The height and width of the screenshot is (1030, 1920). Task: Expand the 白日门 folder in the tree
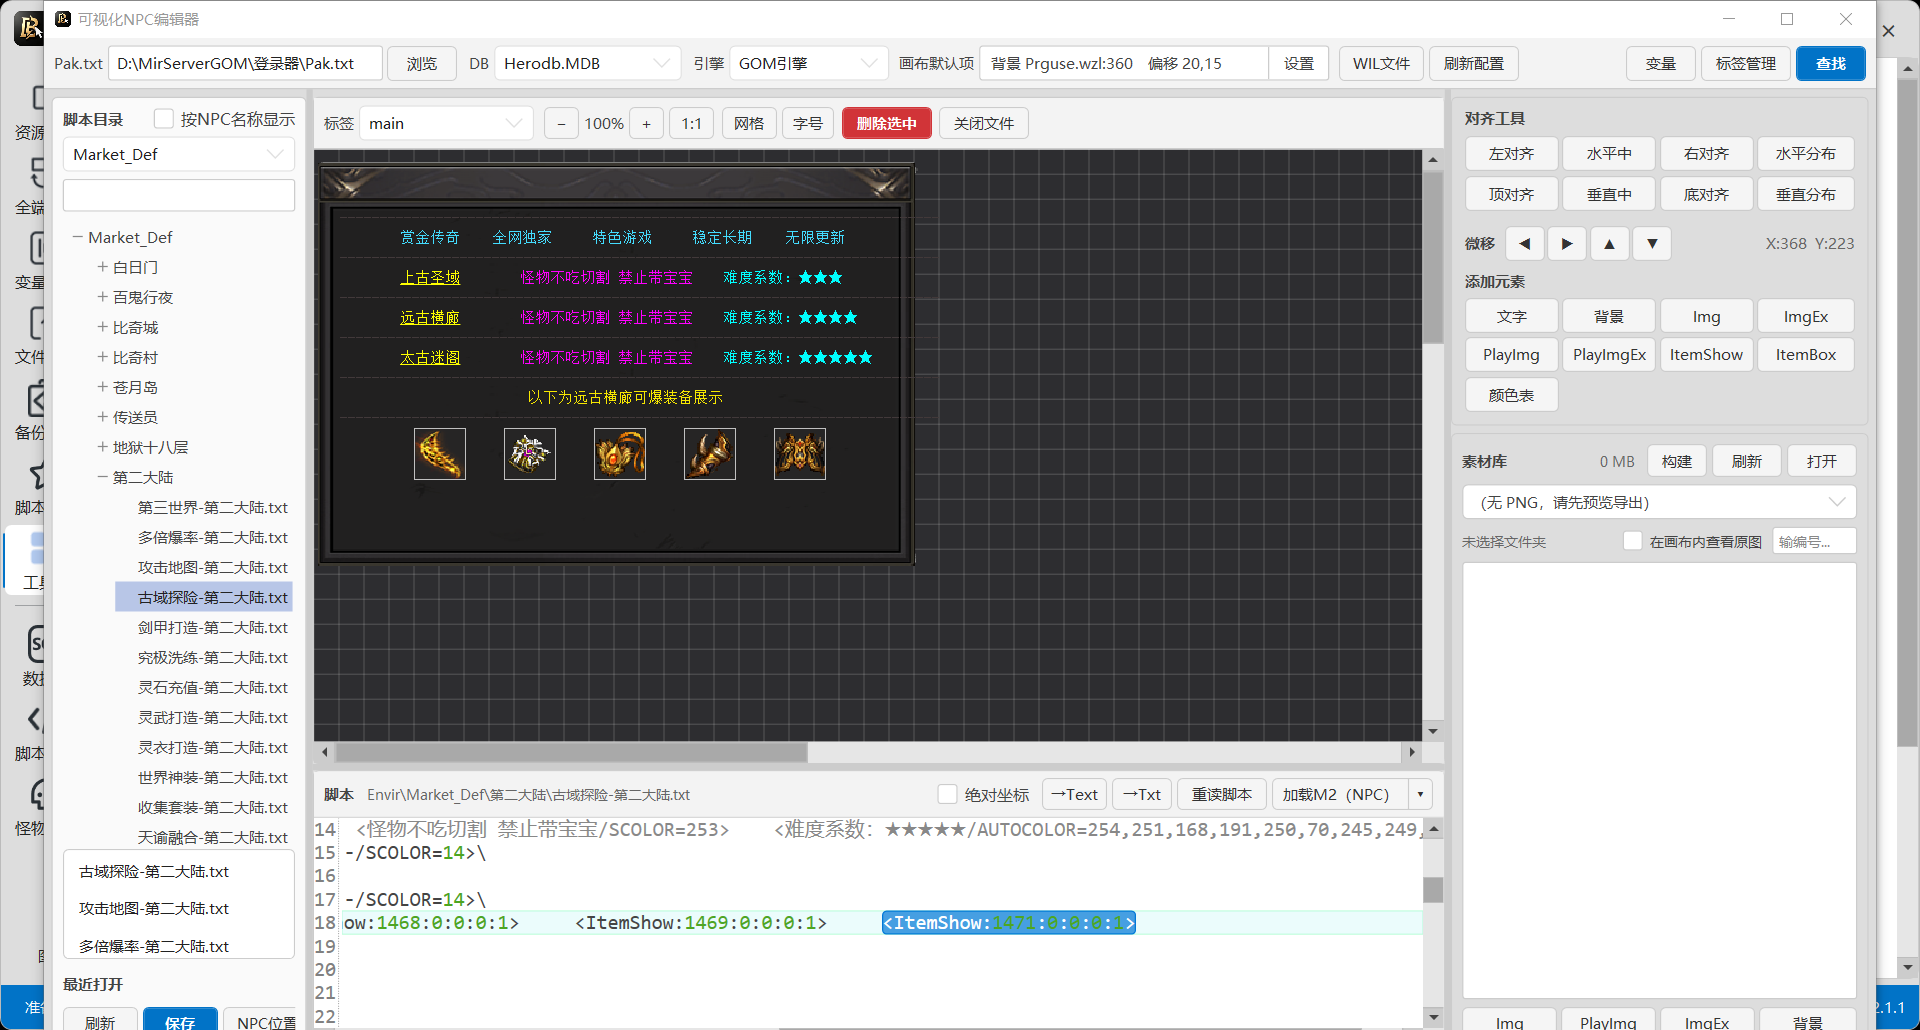102,267
